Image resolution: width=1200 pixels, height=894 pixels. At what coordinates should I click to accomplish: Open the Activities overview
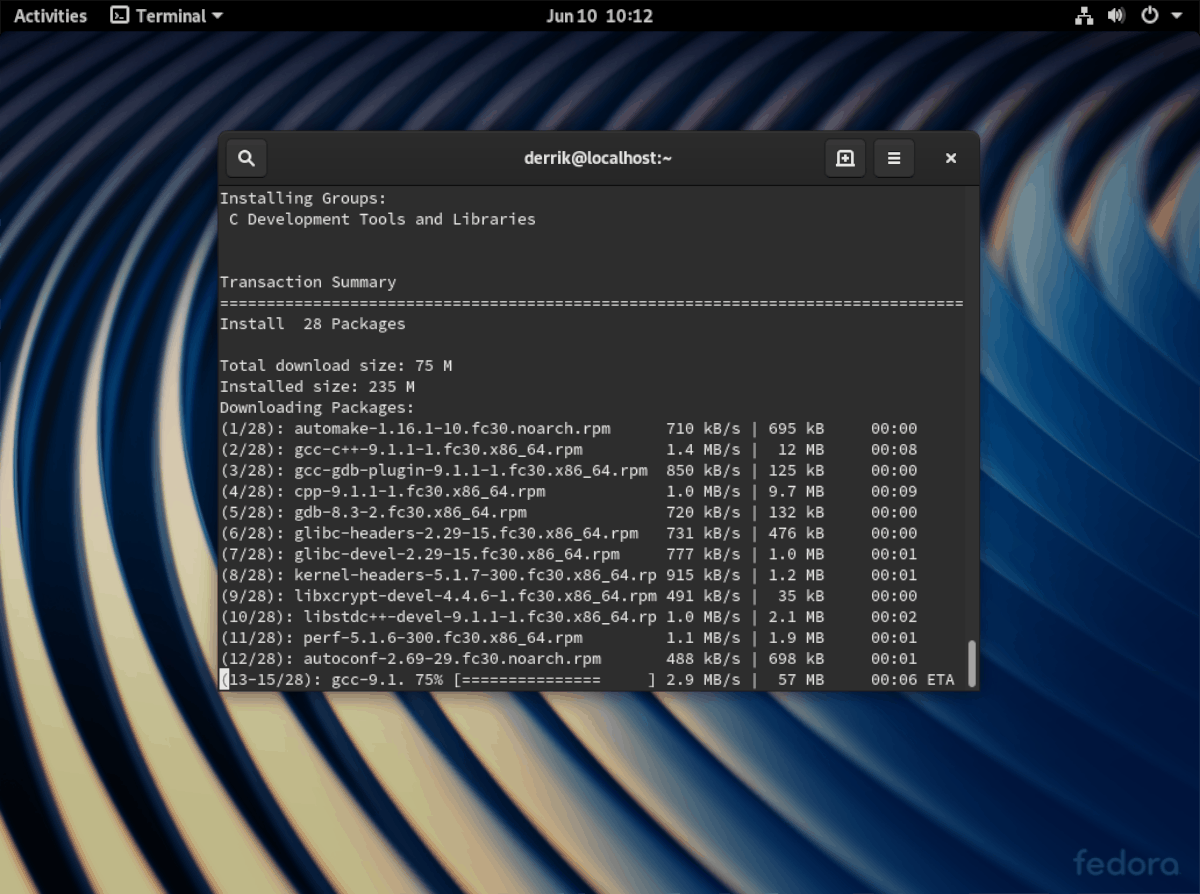tap(50, 16)
